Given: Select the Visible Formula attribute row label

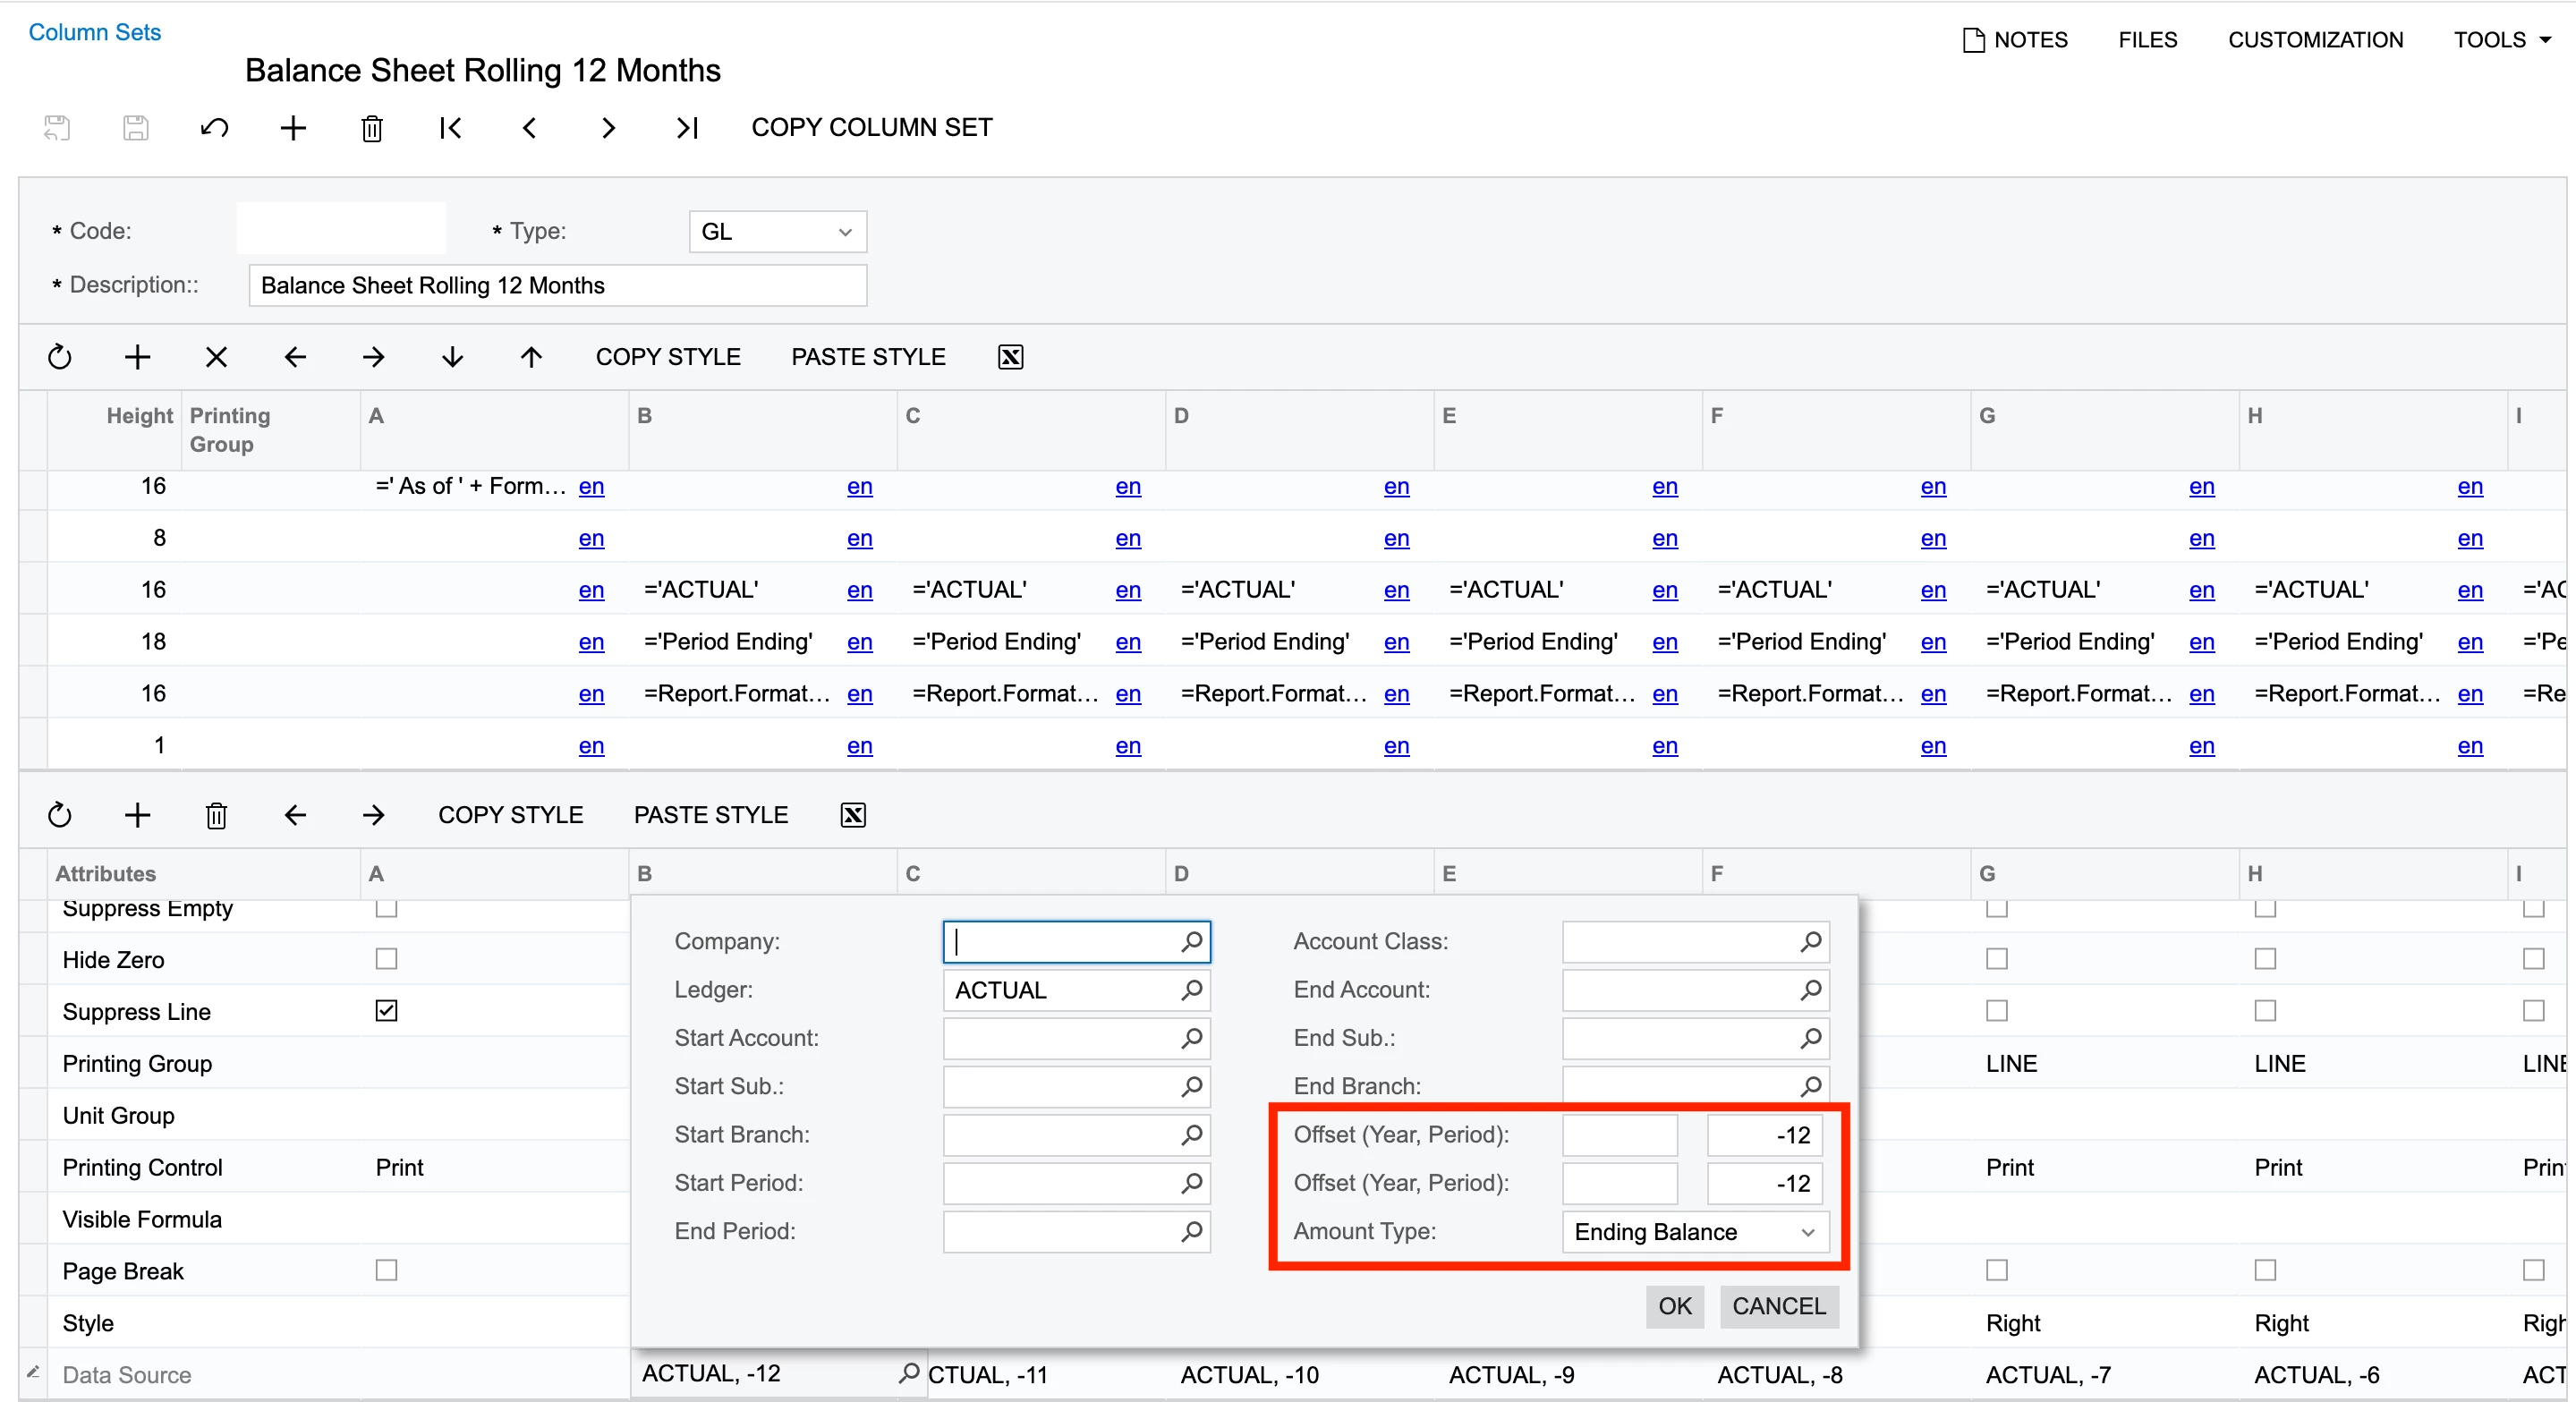Looking at the screenshot, I should point(142,1219).
